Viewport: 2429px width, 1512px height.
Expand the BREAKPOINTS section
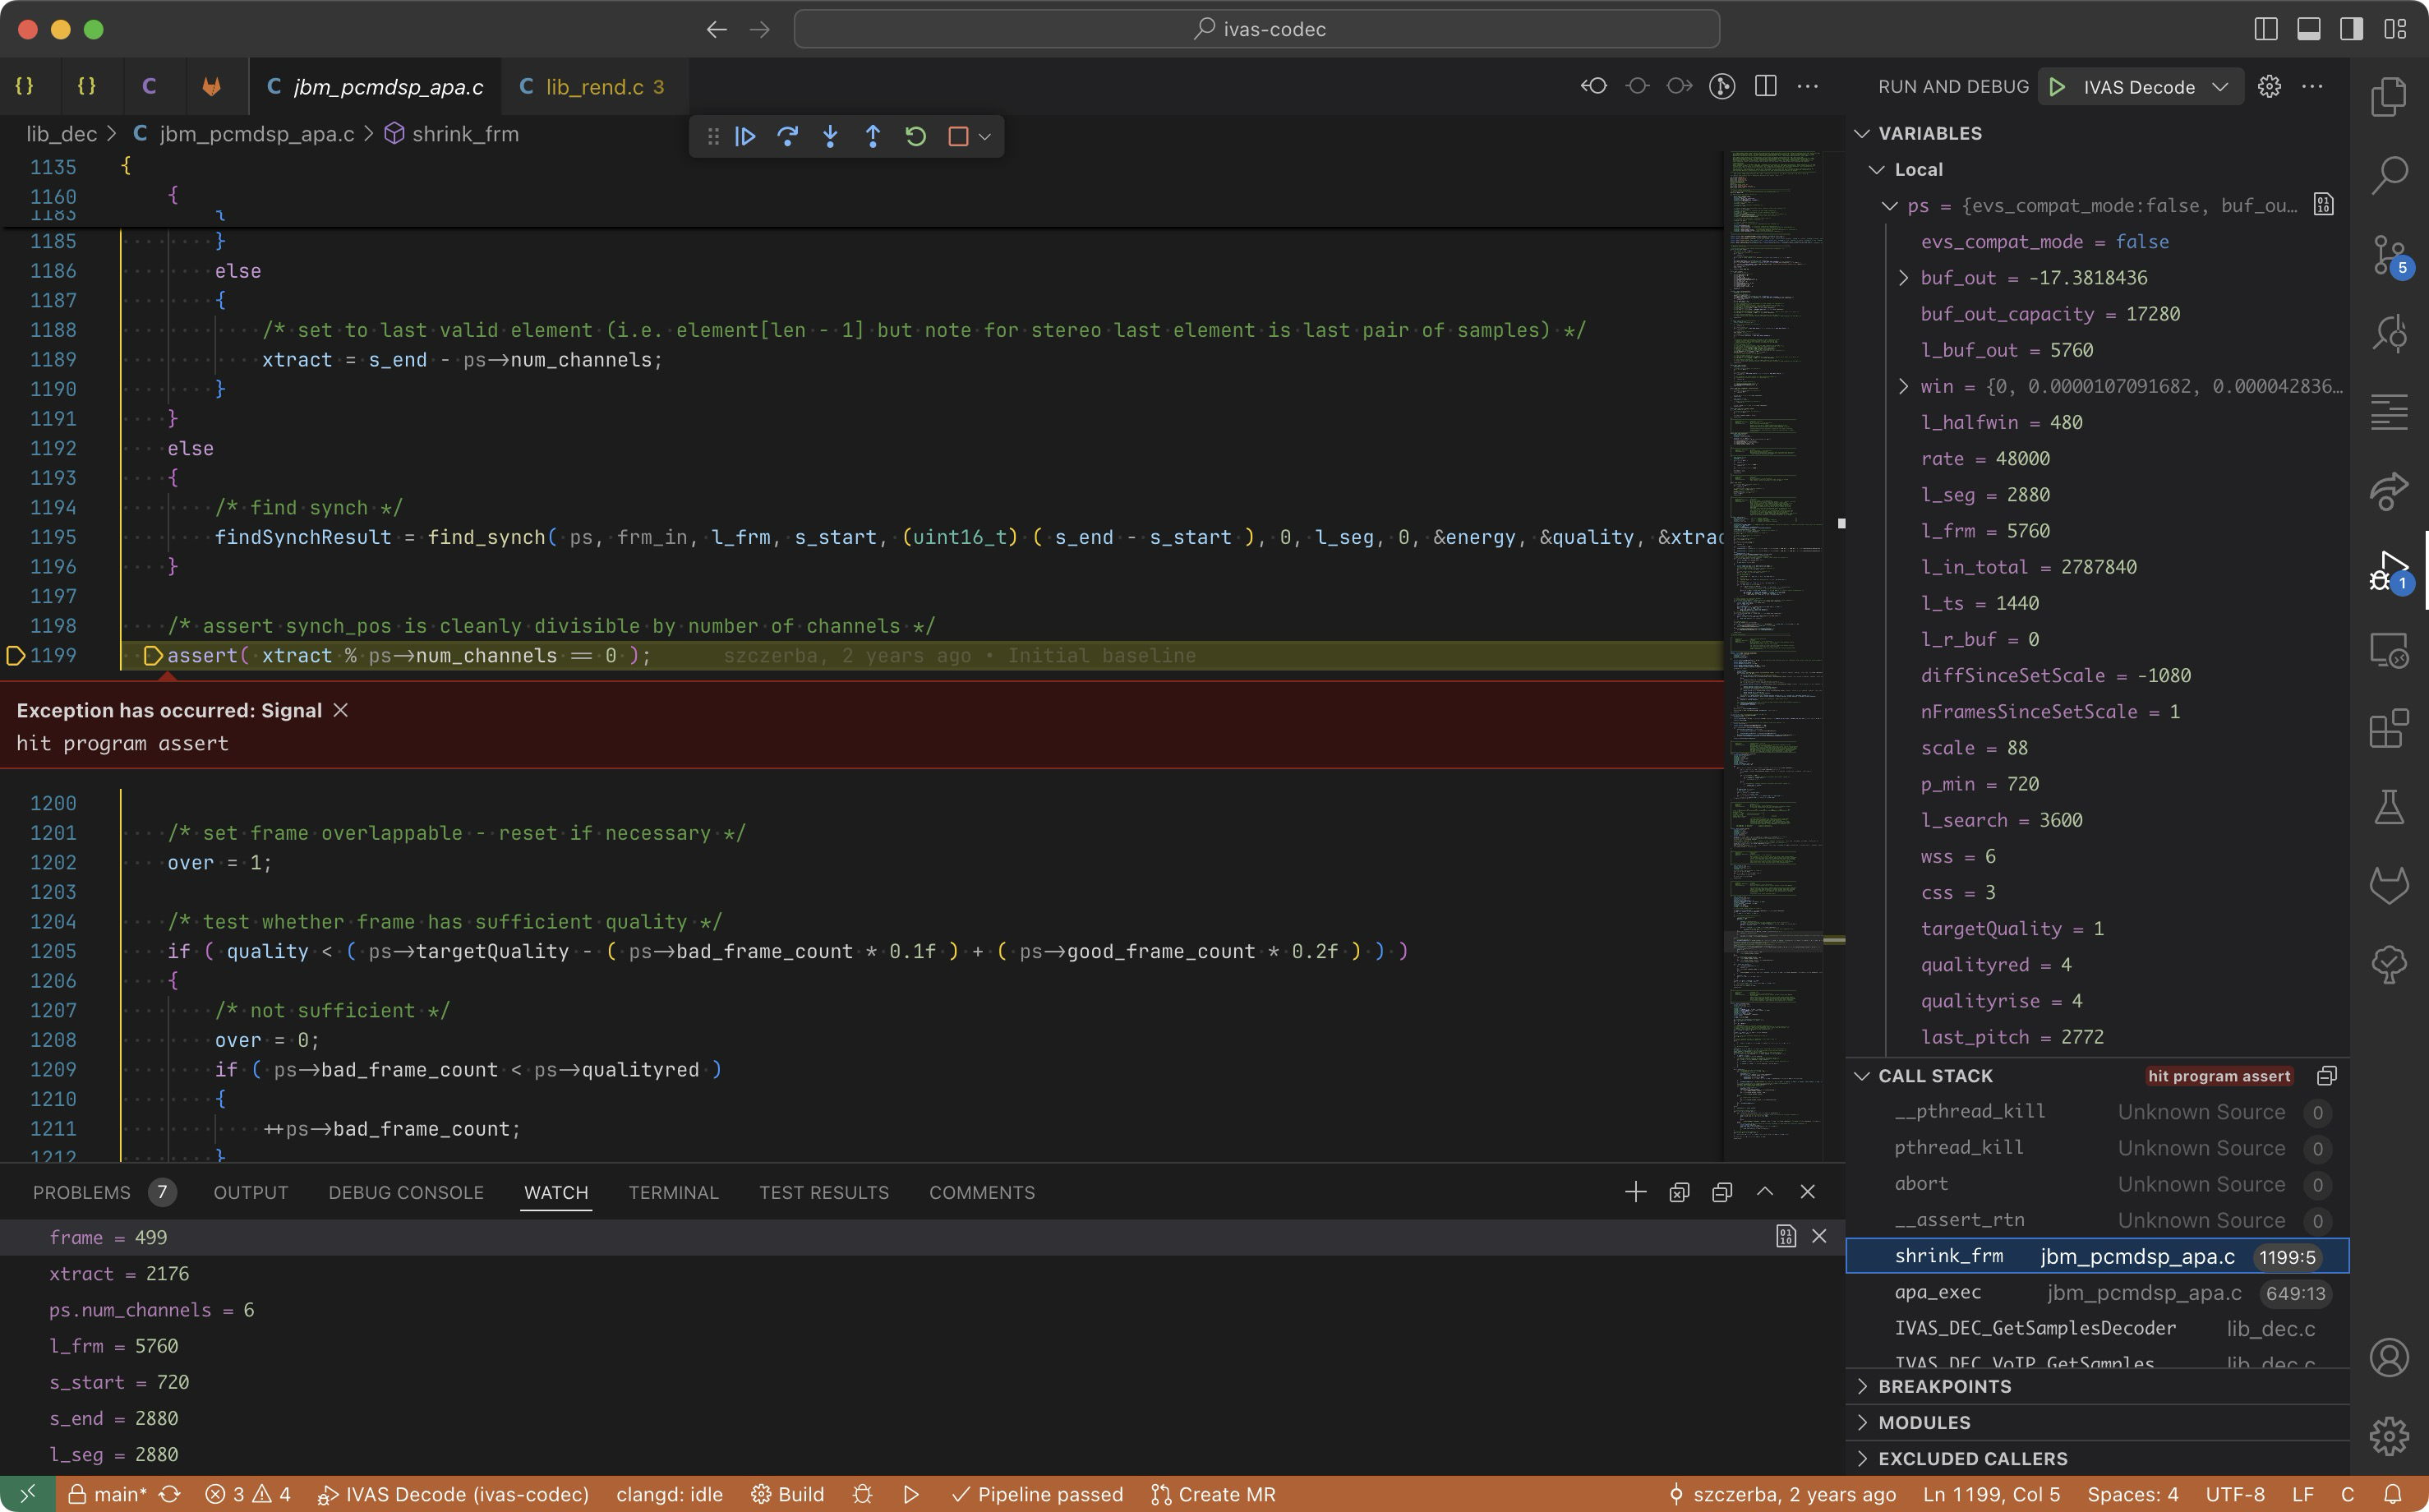(1944, 1386)
